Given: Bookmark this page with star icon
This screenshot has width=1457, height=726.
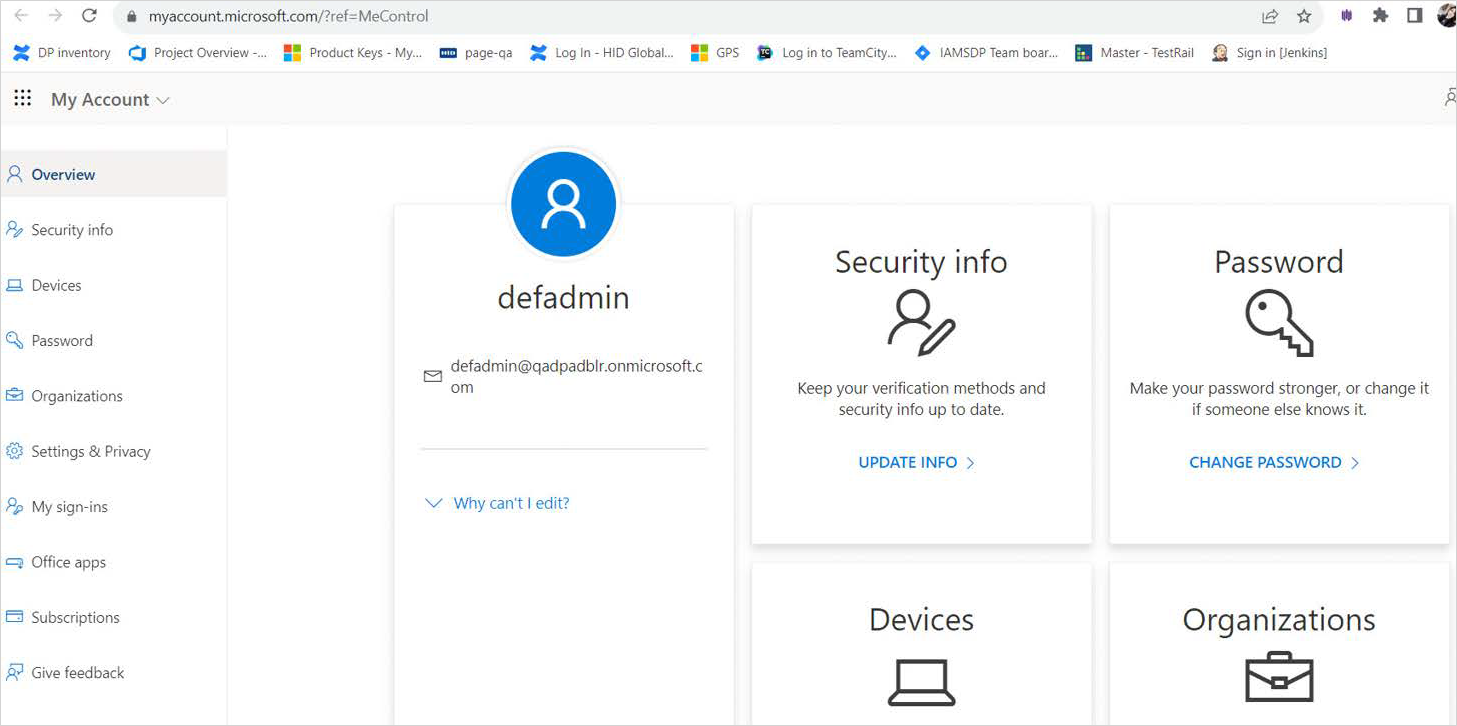Looking at the screenshot, I should tap(1304, 16).
